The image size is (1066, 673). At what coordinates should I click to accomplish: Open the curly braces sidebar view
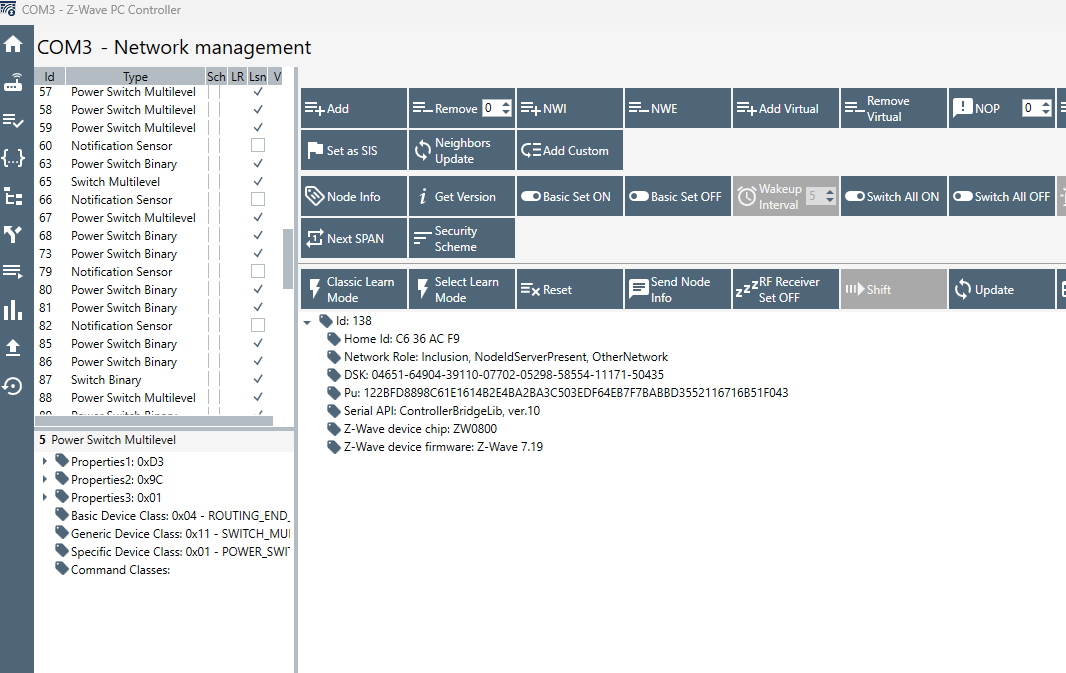(13, 158)
